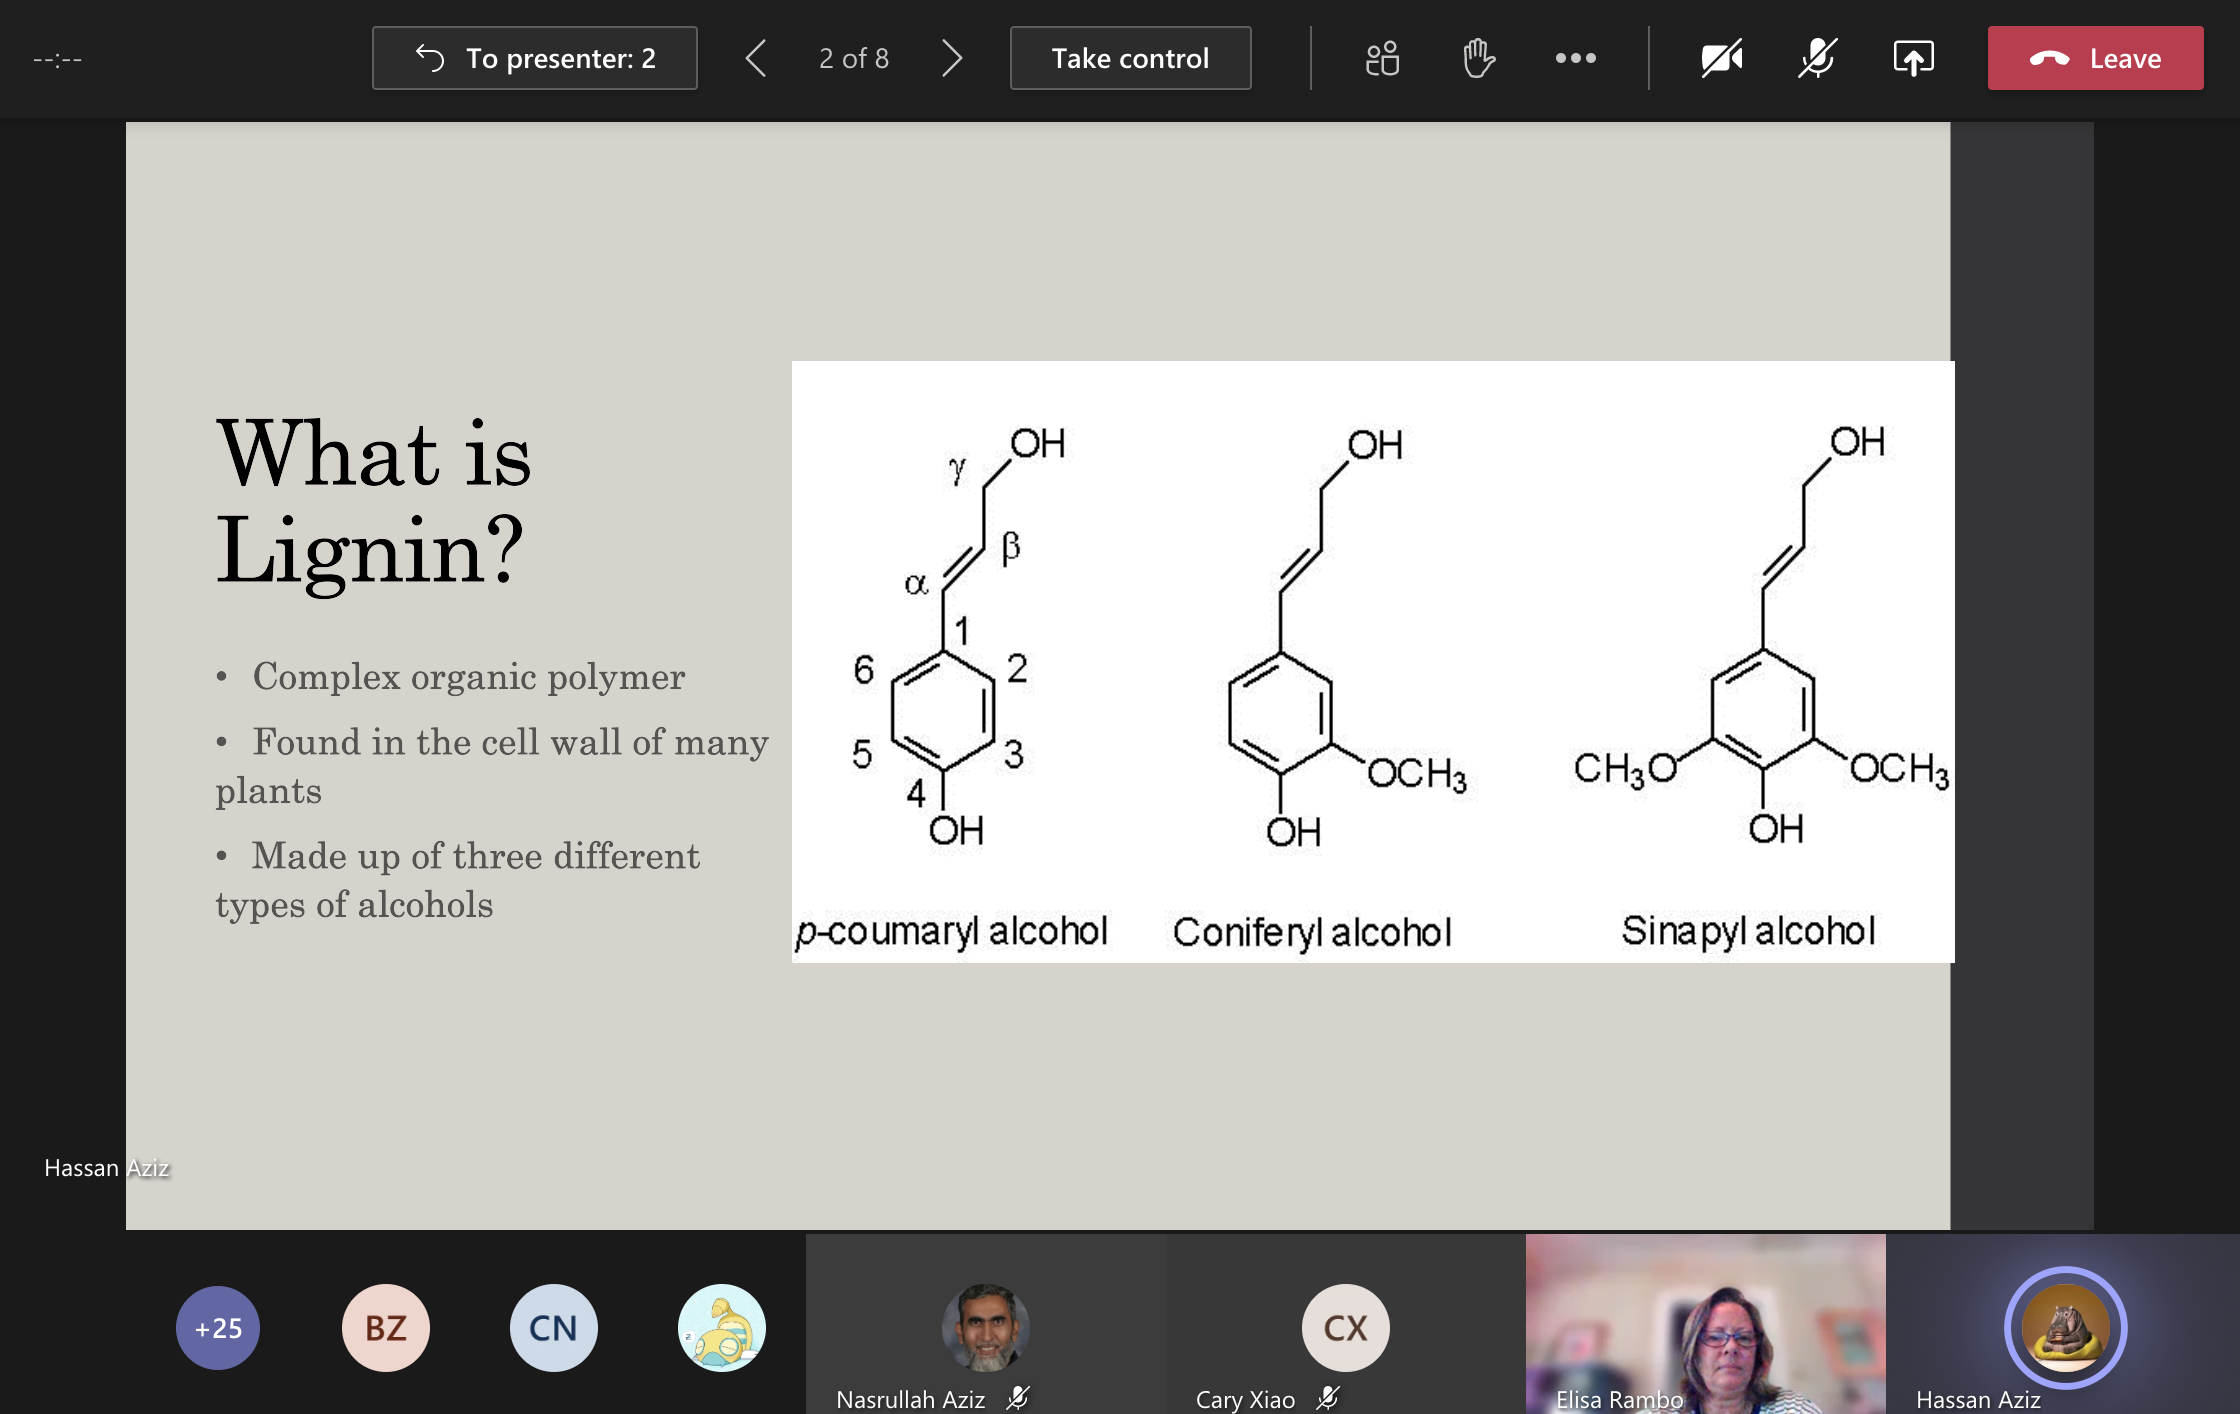Open the More actions ellipsis menu
Image resolution: width=2240 pixels, height=1414 pixels.
(x=1575, y=59)
